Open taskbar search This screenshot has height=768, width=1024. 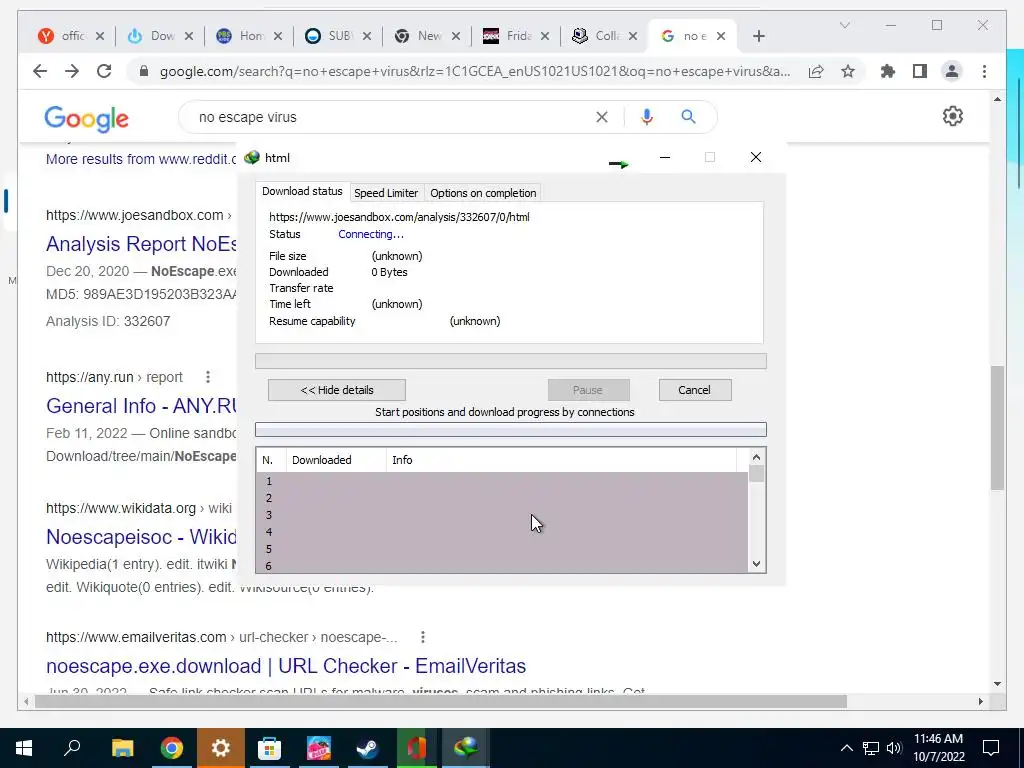[x=72, y=748]
